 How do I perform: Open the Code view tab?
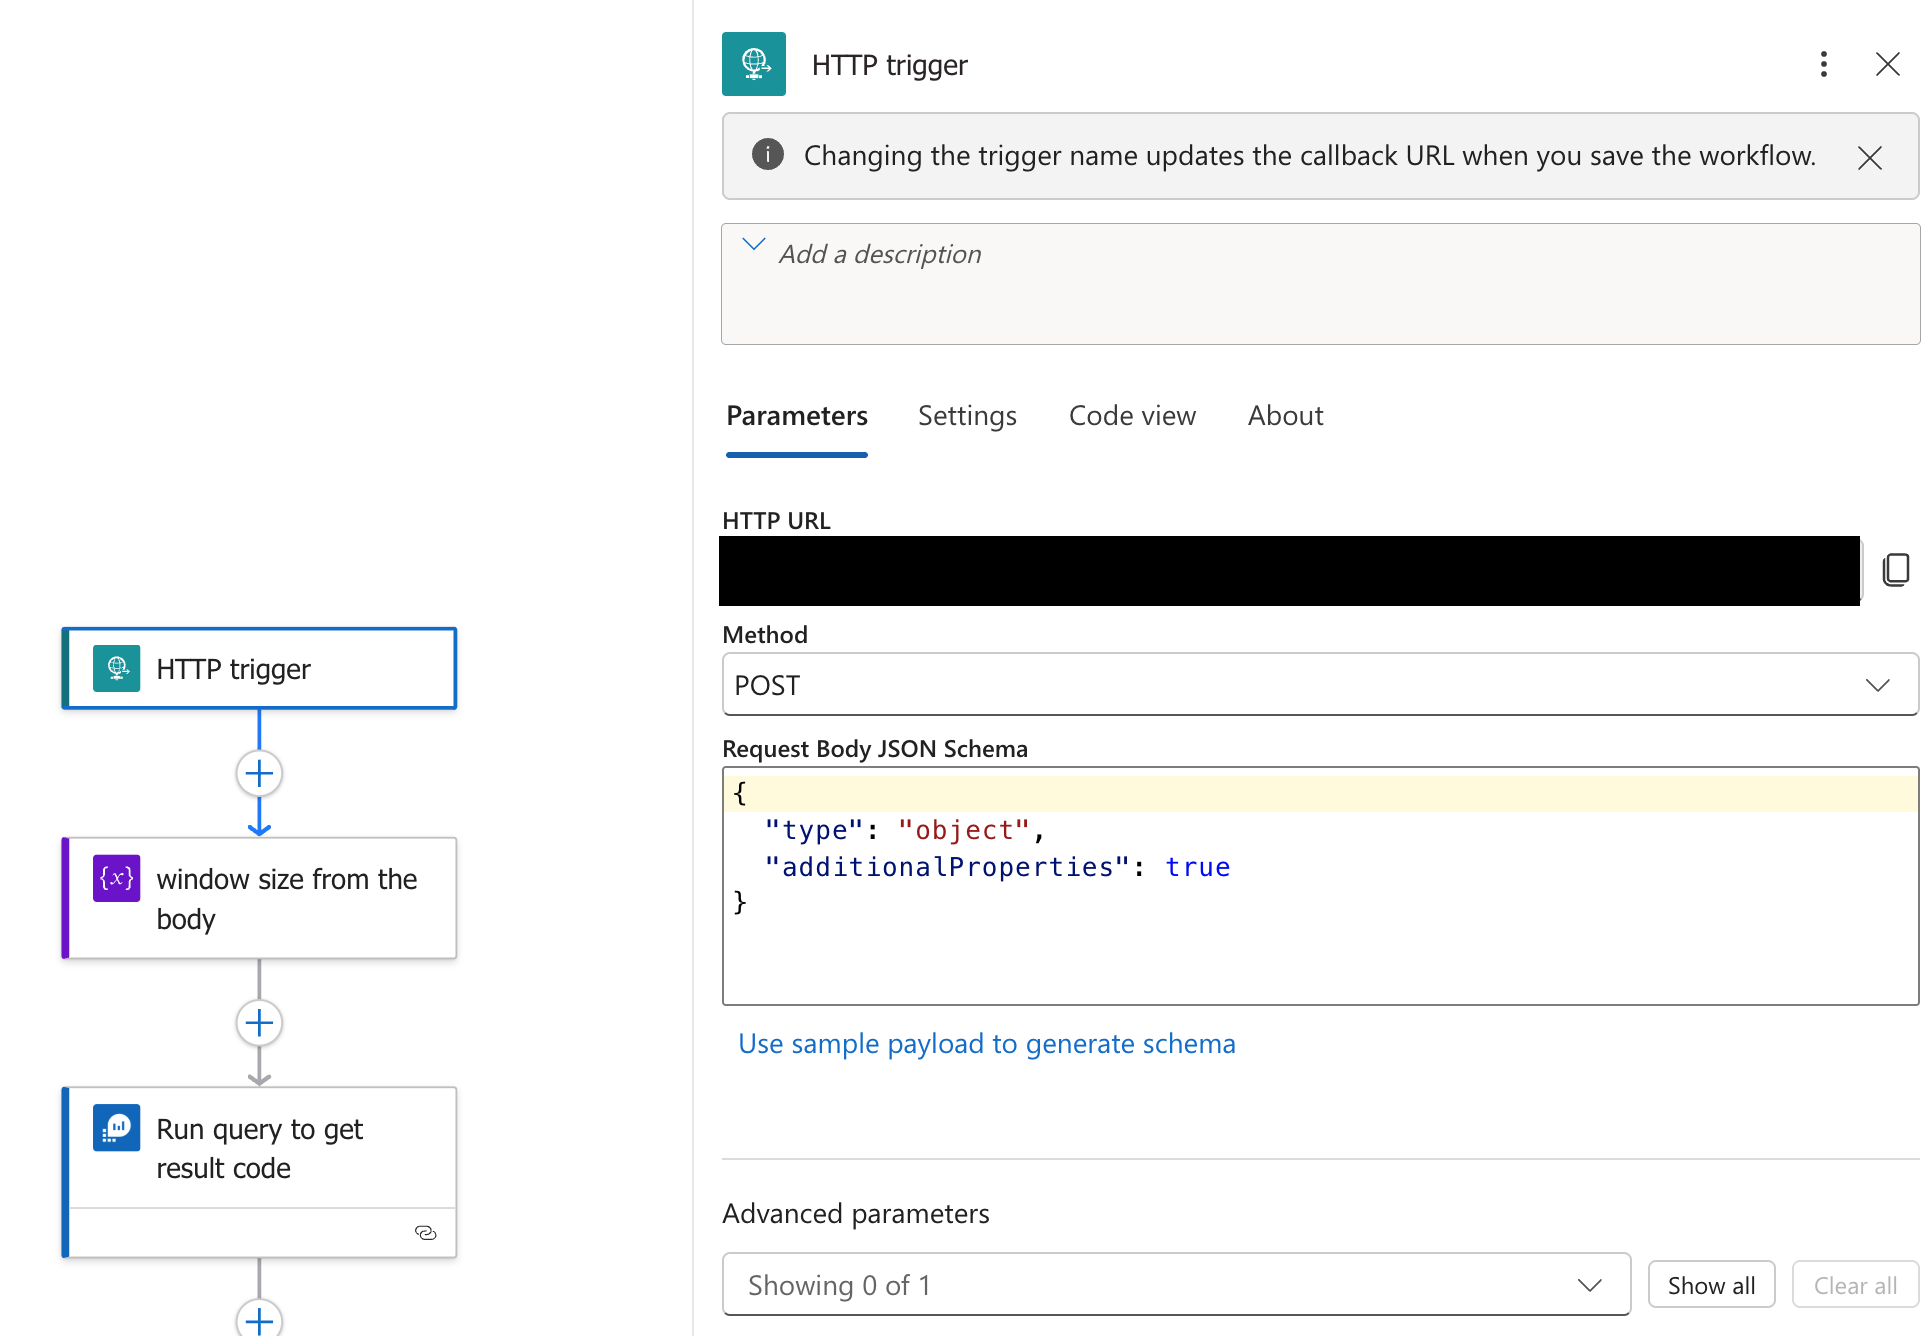point(1132,416)
